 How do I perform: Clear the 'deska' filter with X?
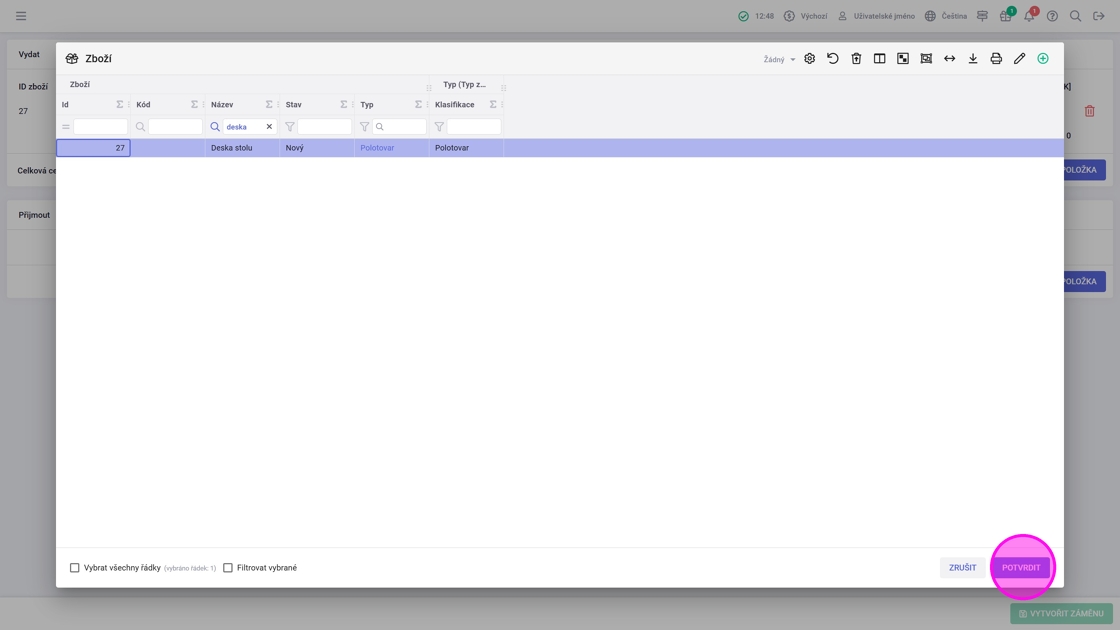[269, 126]
